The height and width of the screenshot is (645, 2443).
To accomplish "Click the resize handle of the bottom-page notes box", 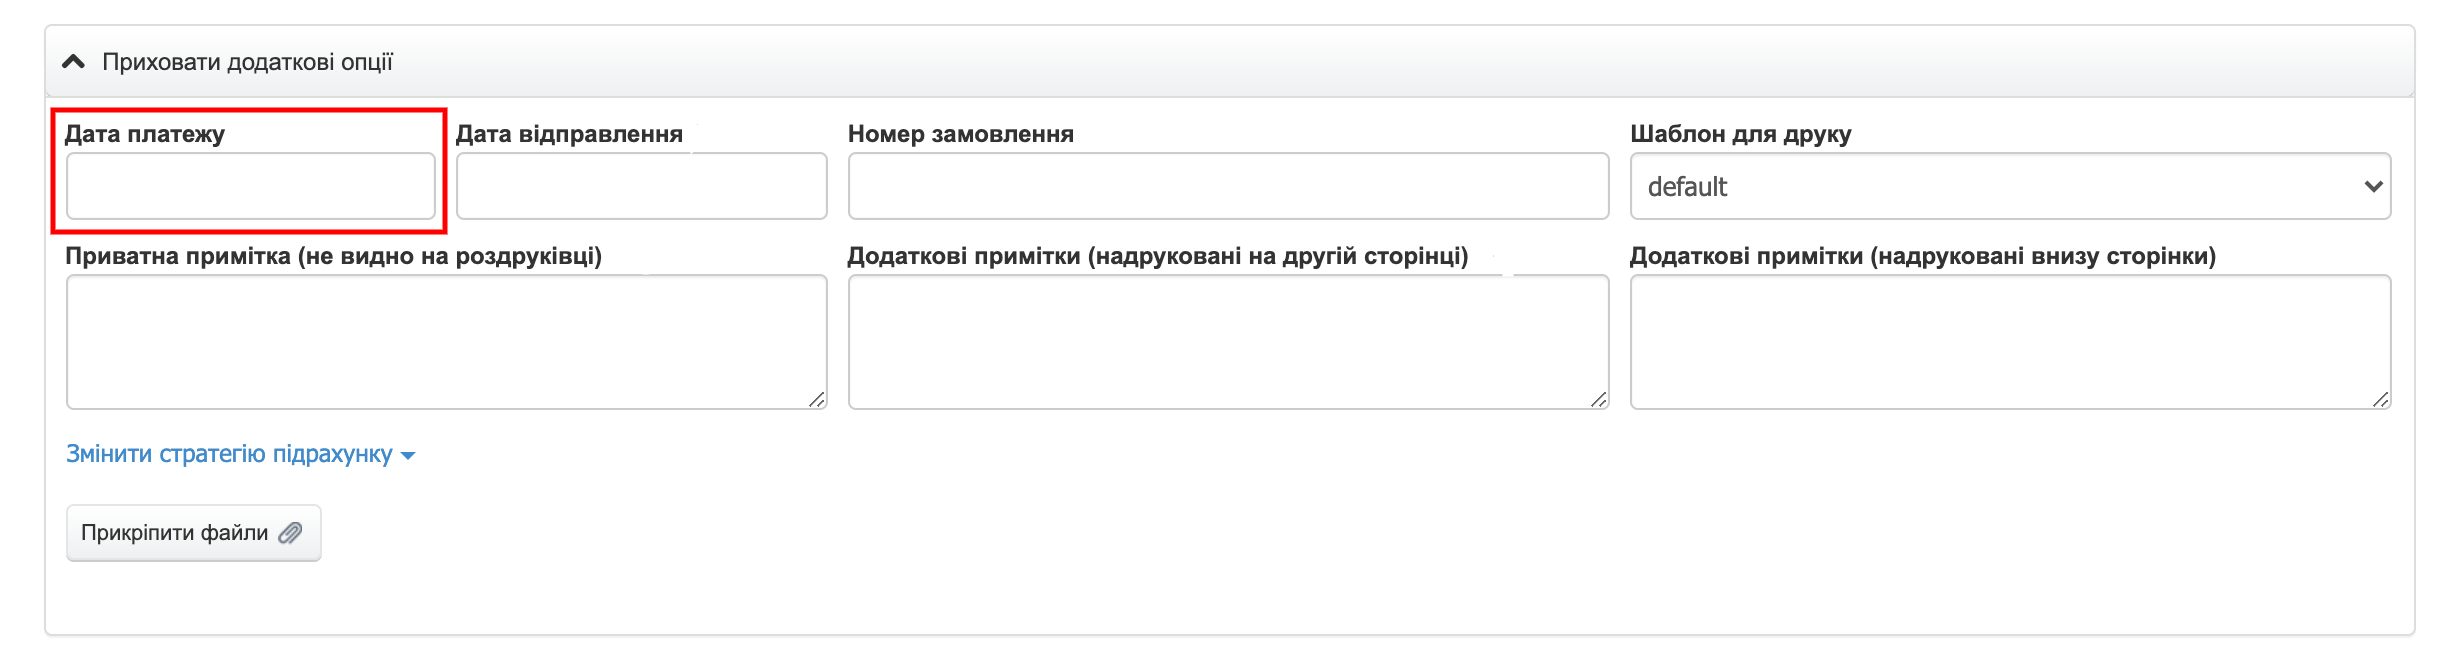I will 2383,399.
